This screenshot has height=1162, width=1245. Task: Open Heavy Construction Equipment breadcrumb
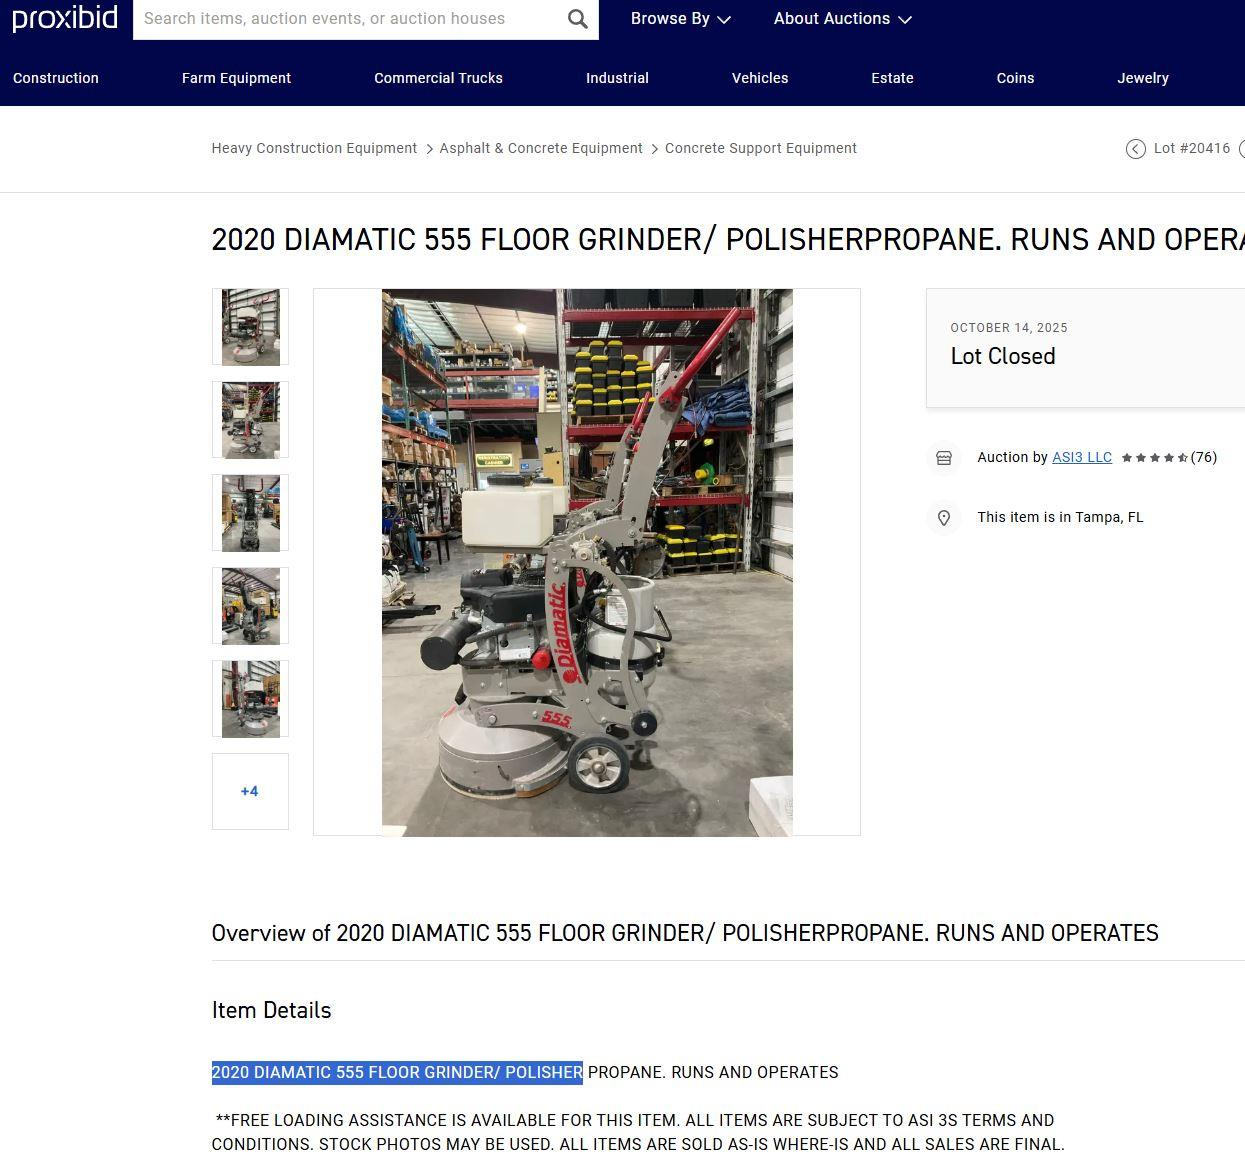pos(314,148)
